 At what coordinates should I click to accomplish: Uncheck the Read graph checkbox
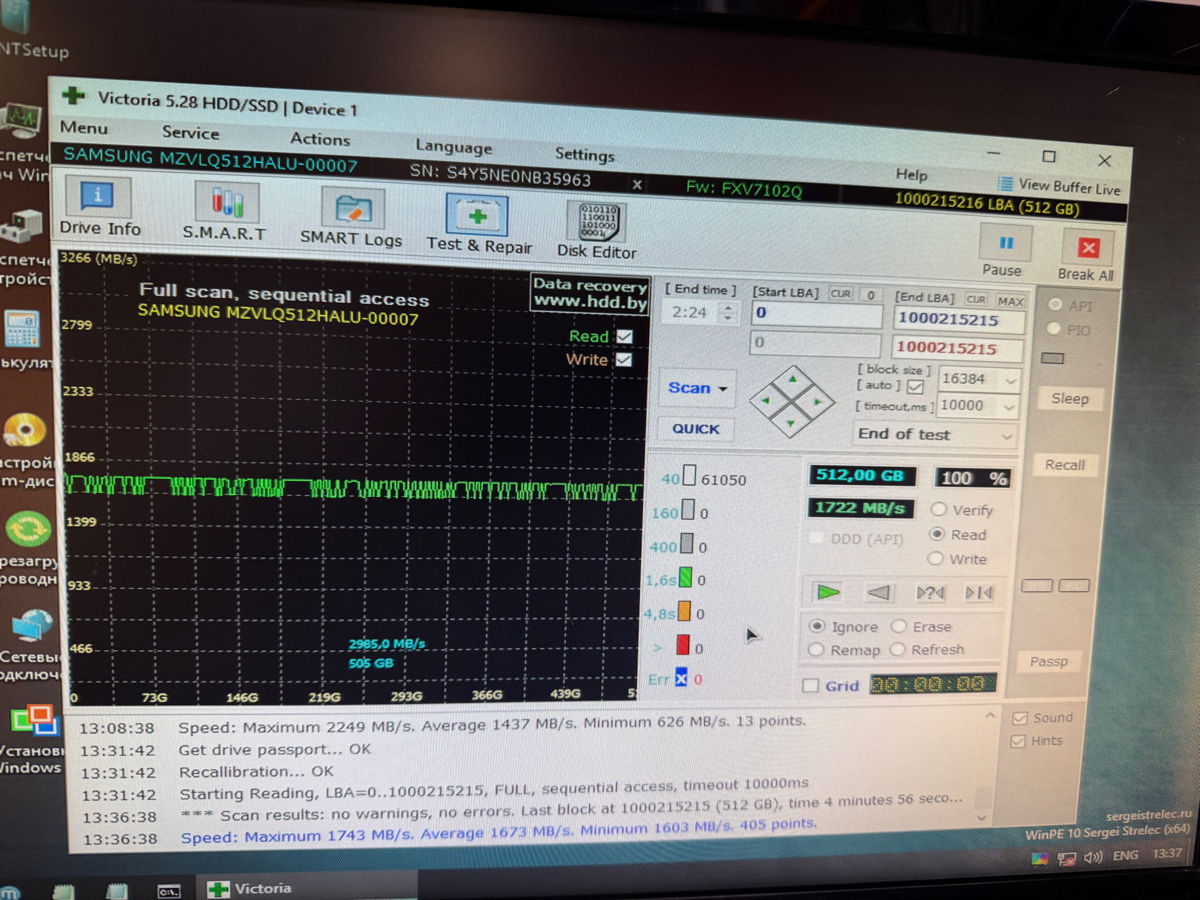pos(624,337)
